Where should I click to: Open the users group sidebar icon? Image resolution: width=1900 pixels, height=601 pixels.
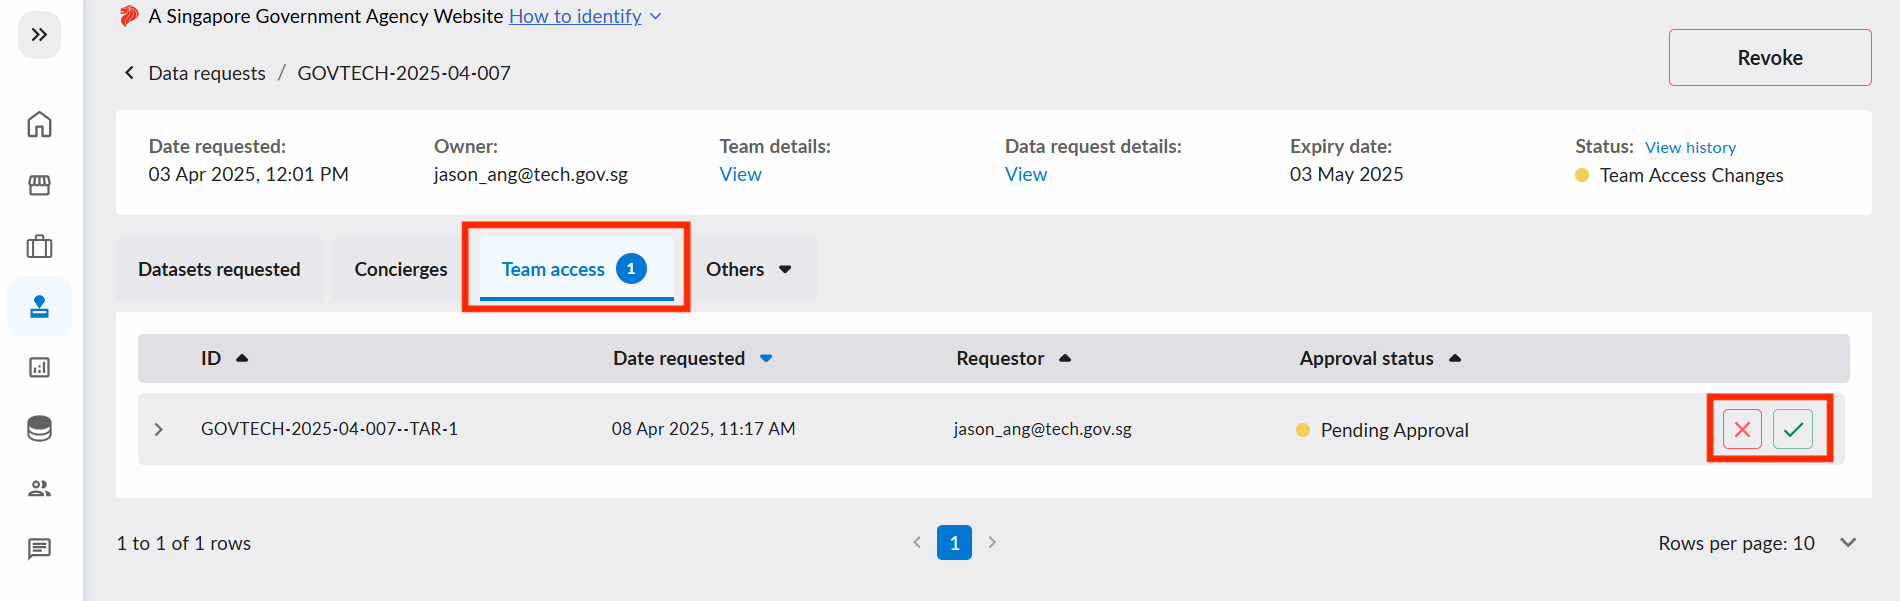click(x=39, y=488)
